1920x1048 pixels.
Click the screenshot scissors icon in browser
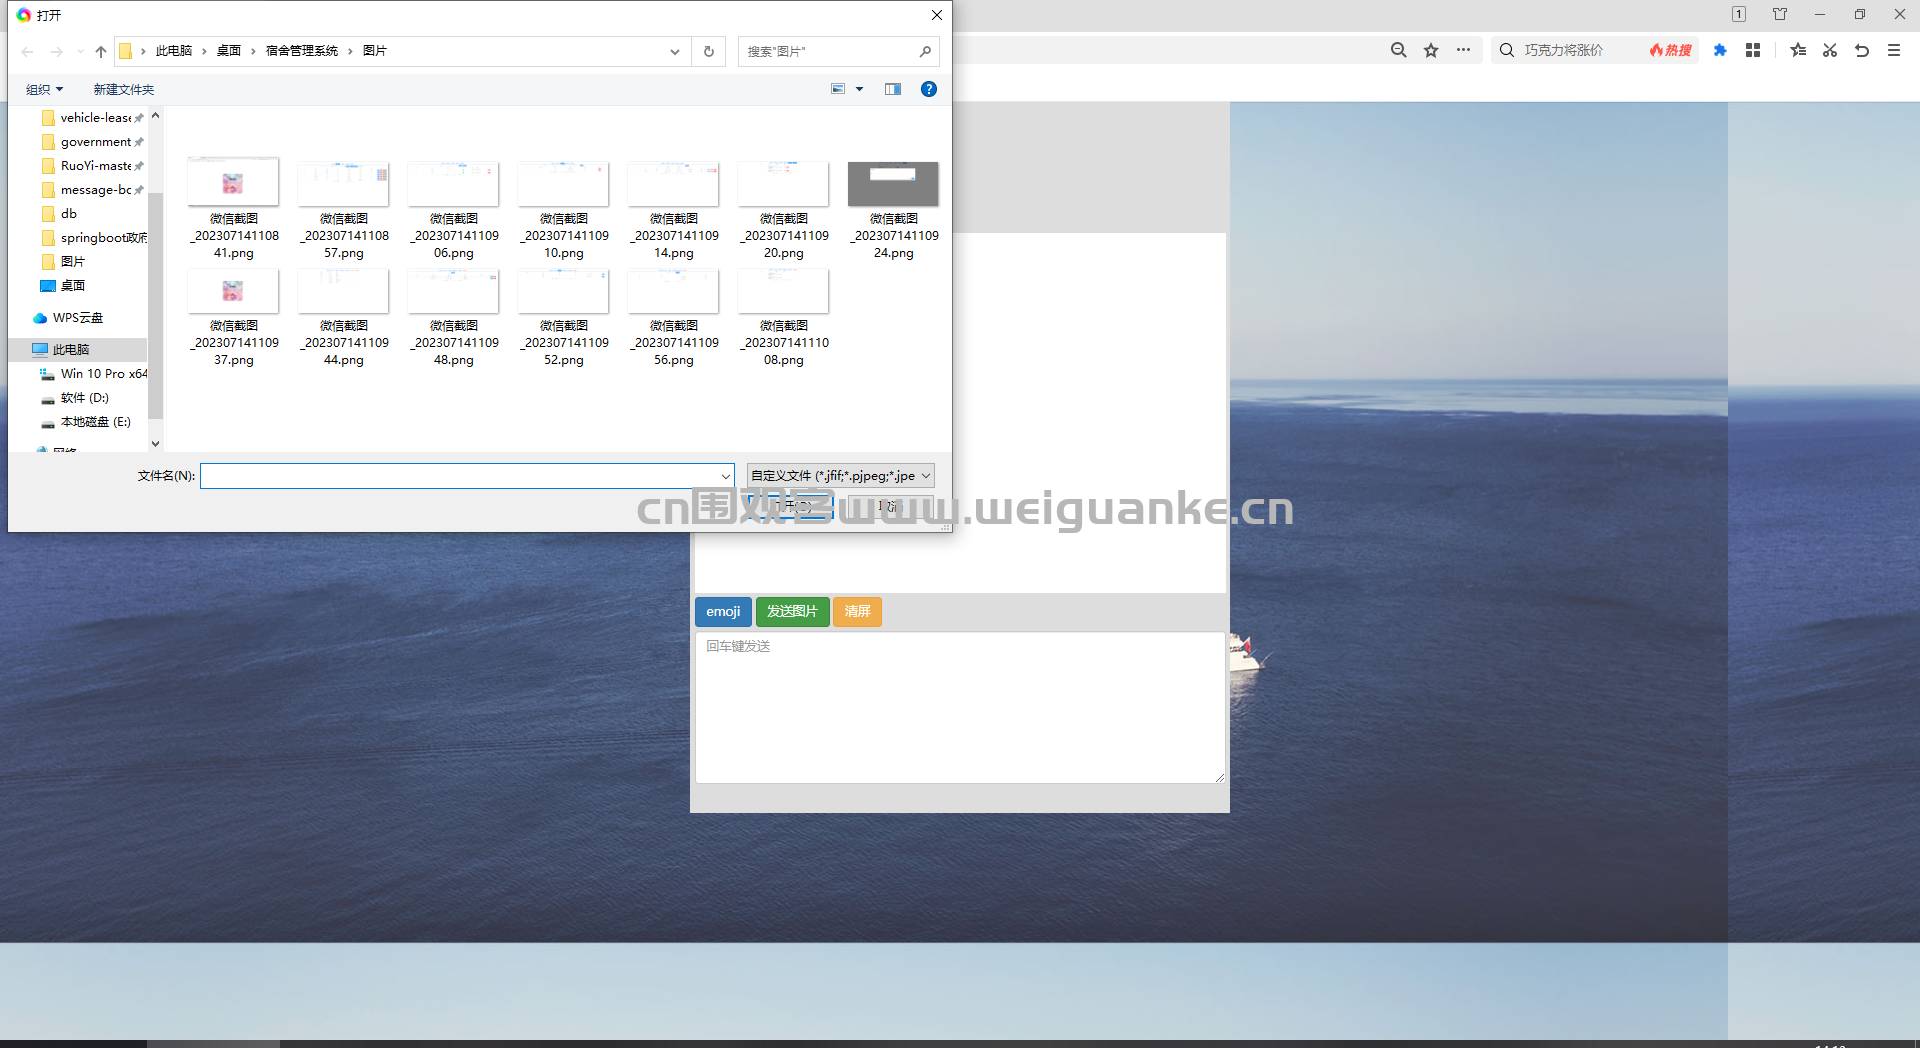pos(1830,50)
